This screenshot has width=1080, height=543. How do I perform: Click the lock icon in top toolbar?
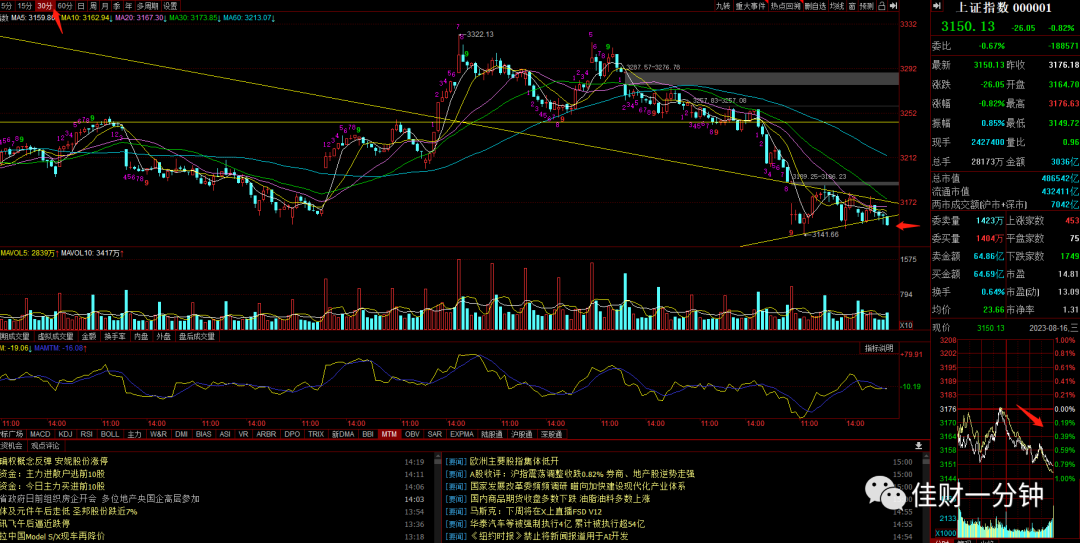tap(882, 6)
